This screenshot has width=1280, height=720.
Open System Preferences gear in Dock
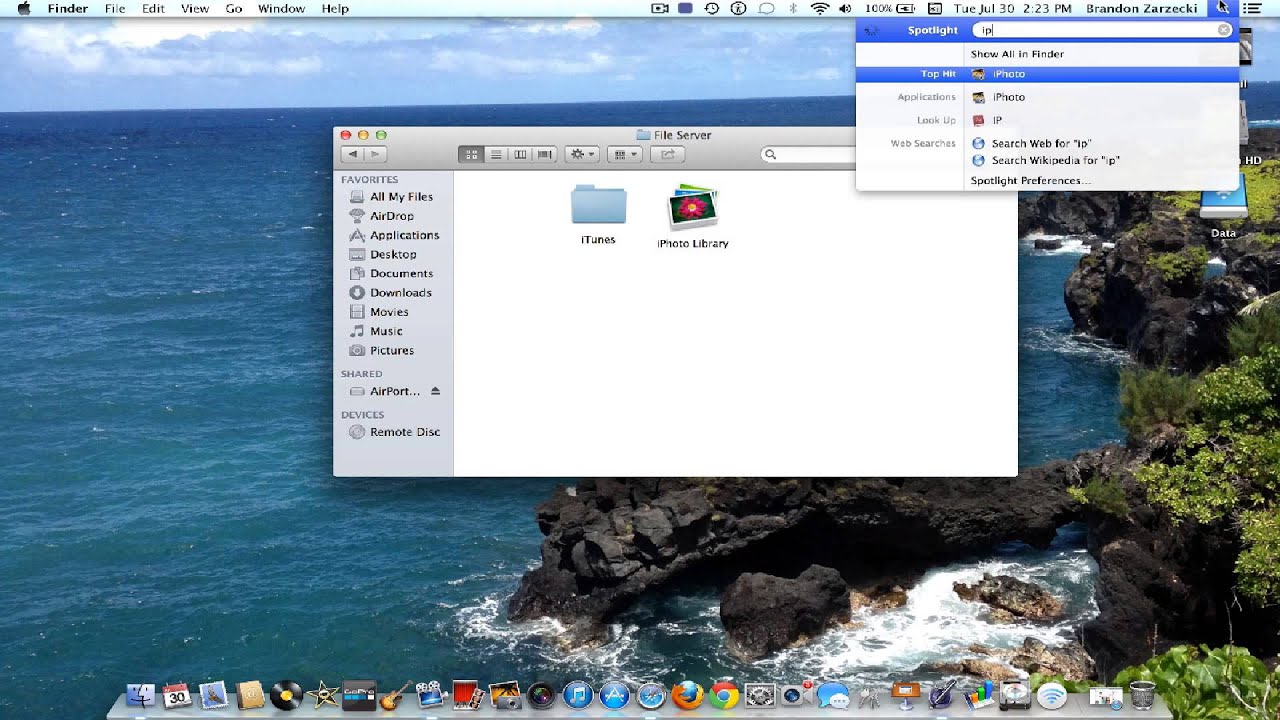[760, 695]
